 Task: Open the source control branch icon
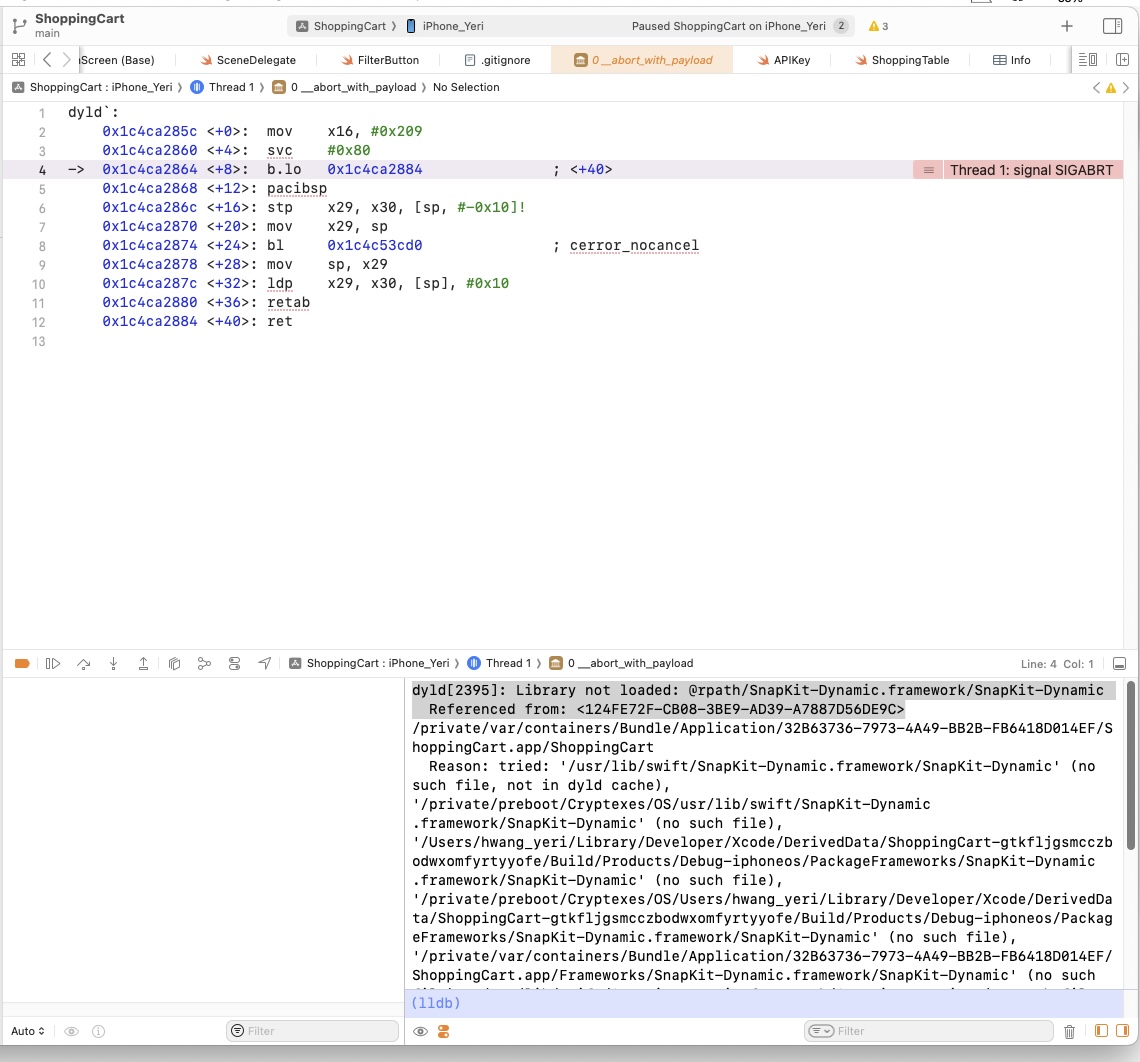20,27
